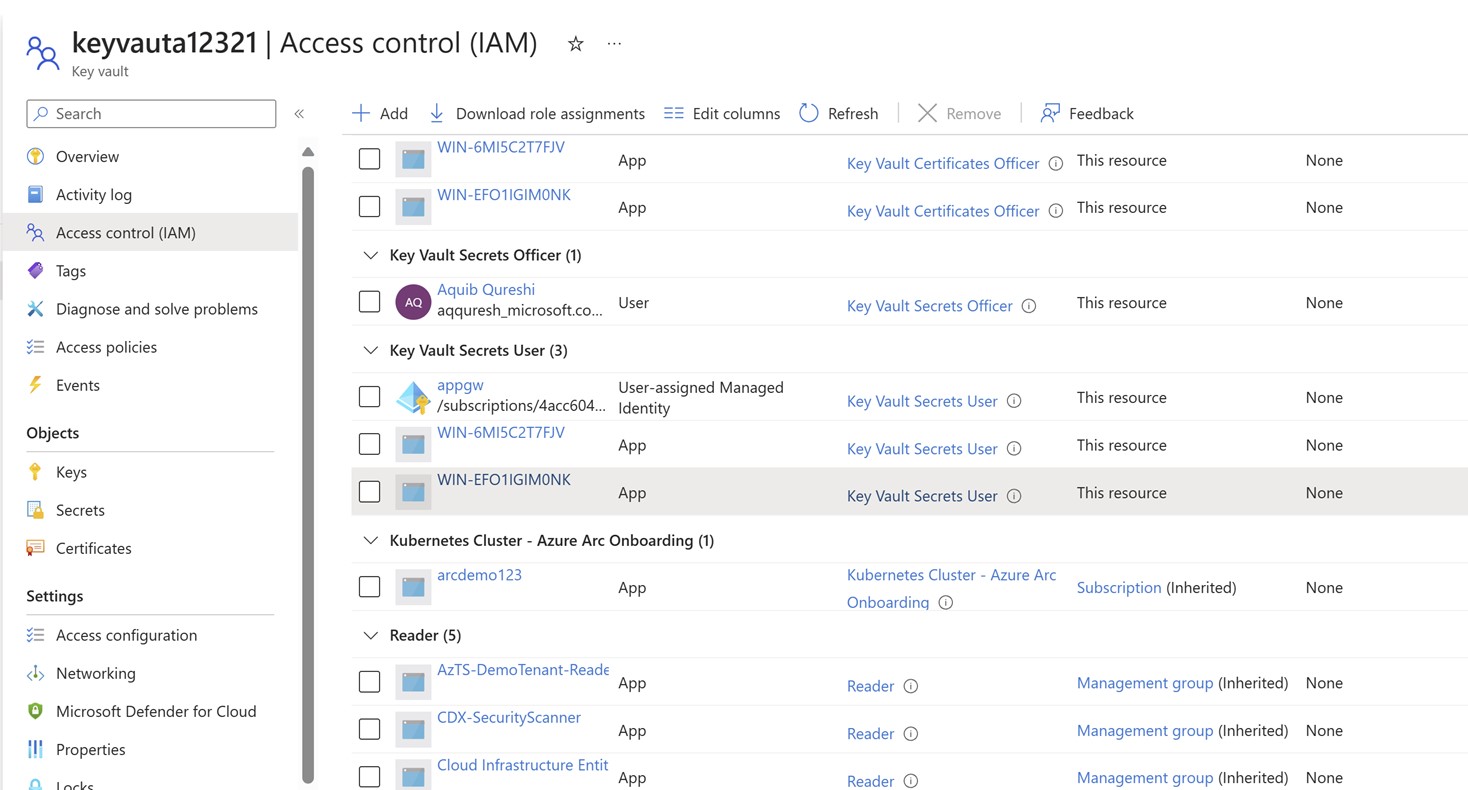1468x790 pixels.
Task: Click the appgw managed identity icon
Action: click(x=412, y=398)
